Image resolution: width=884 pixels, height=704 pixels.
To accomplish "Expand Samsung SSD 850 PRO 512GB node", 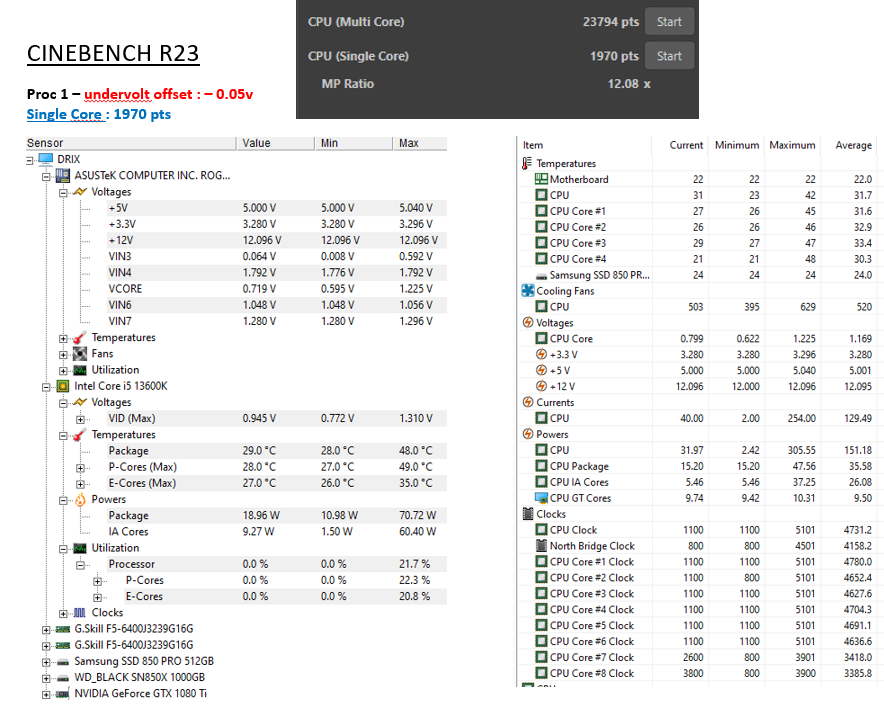I will tap(46, 662).
